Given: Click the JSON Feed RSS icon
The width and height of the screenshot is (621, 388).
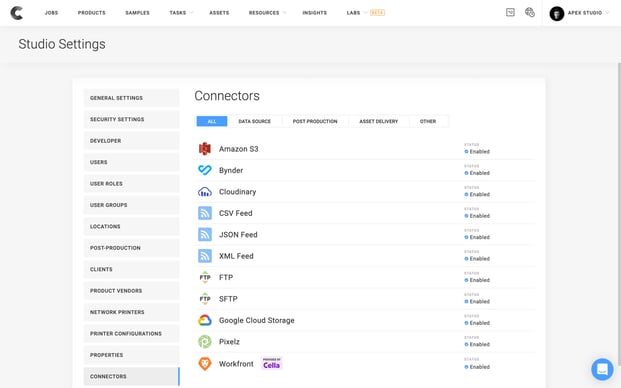Looking at the screenshot, I should point(205,234).
